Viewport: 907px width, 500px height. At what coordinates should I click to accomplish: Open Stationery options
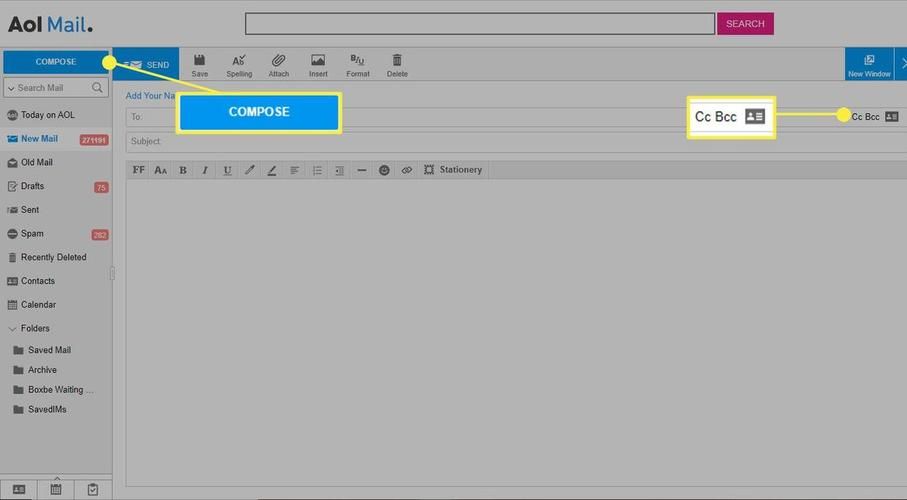click(x=453, y=170)
